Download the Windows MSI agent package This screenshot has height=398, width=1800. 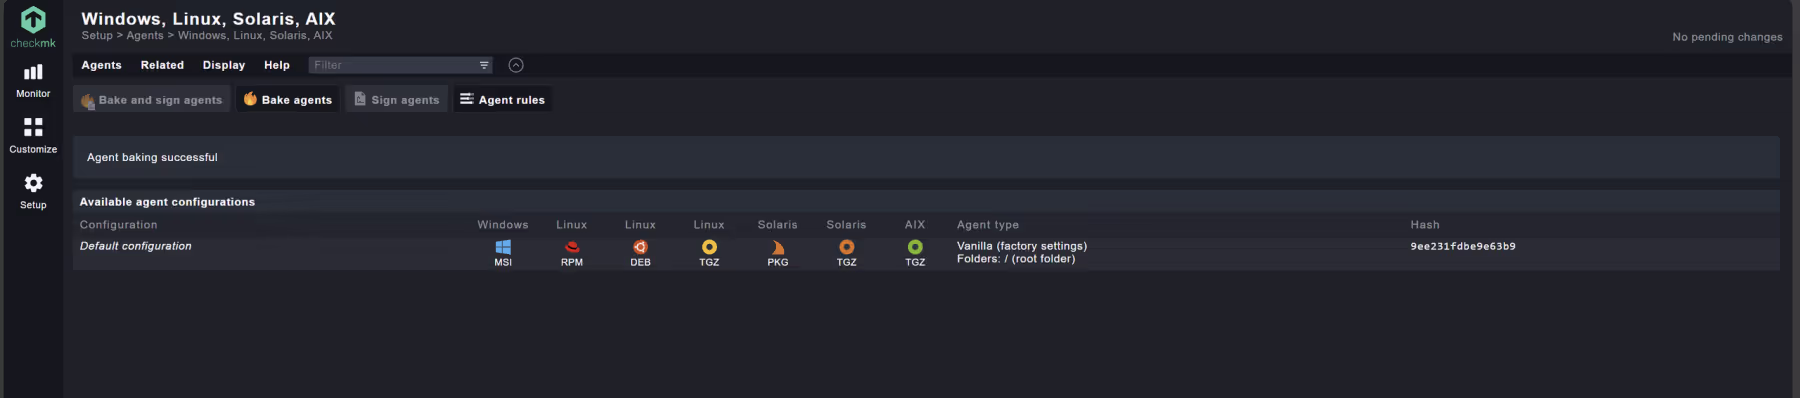pyautogui.click(x=503, y=253)
